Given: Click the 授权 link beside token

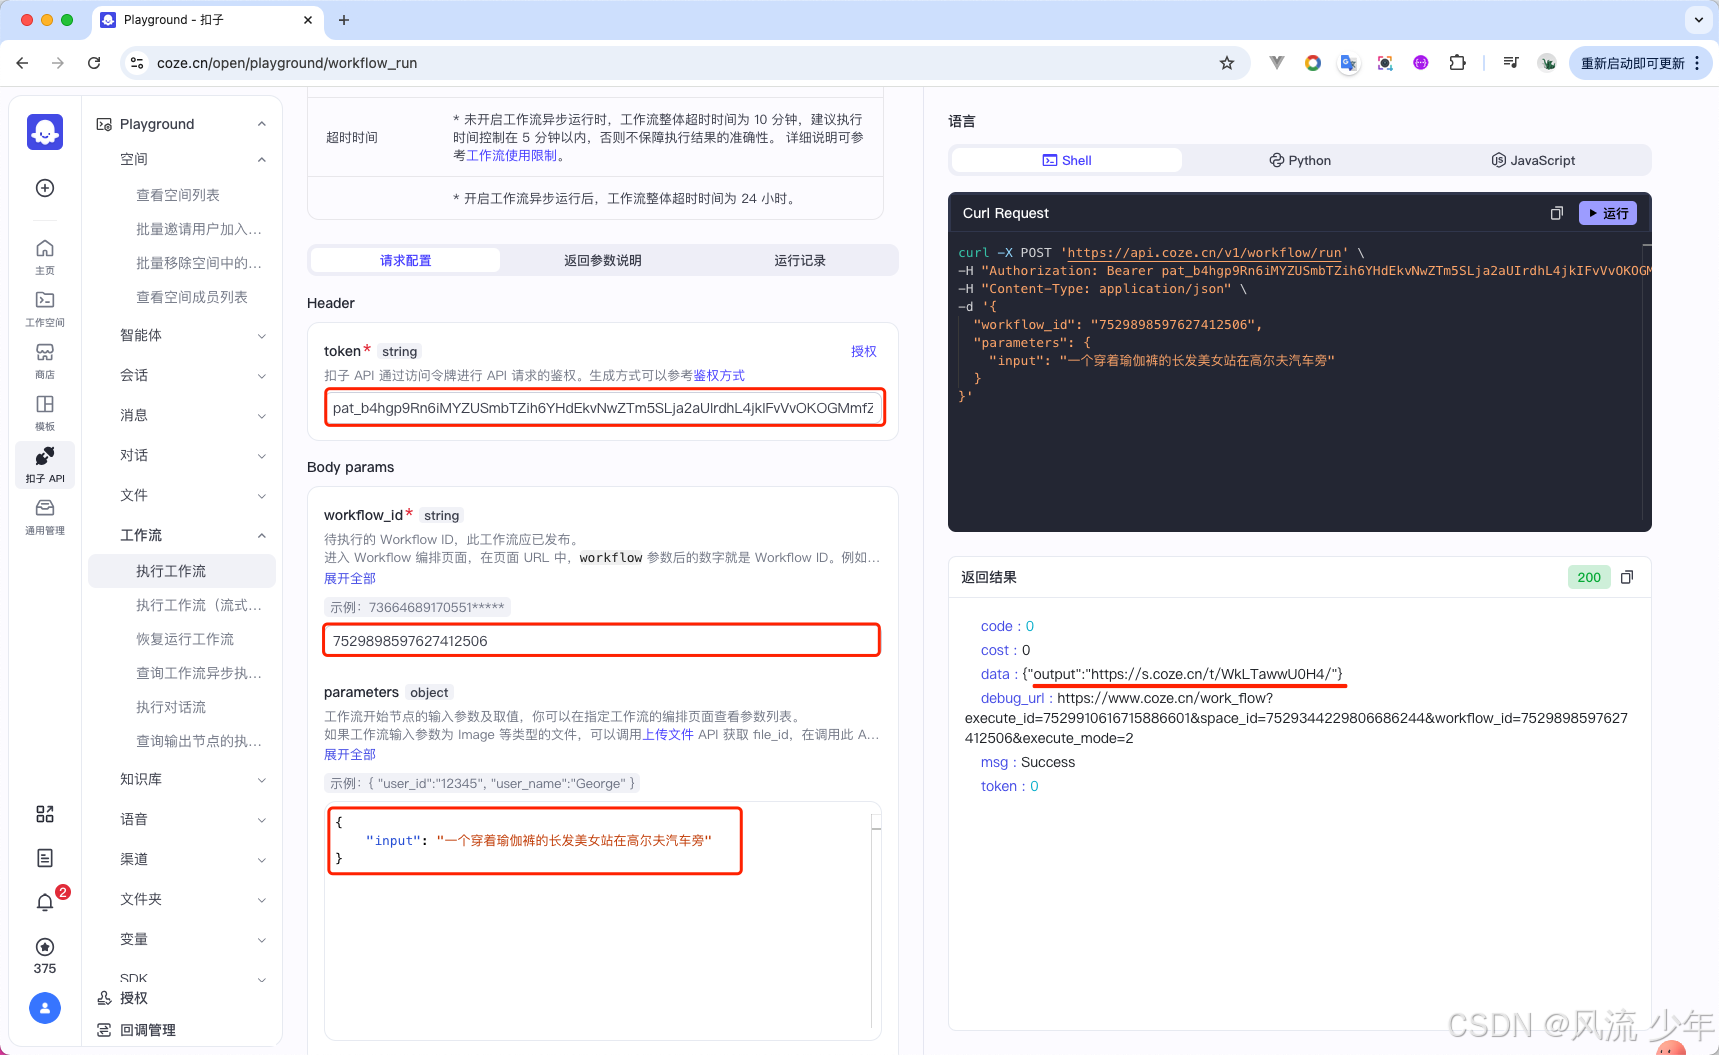Looking at the screenshot, I should [864, 351].
